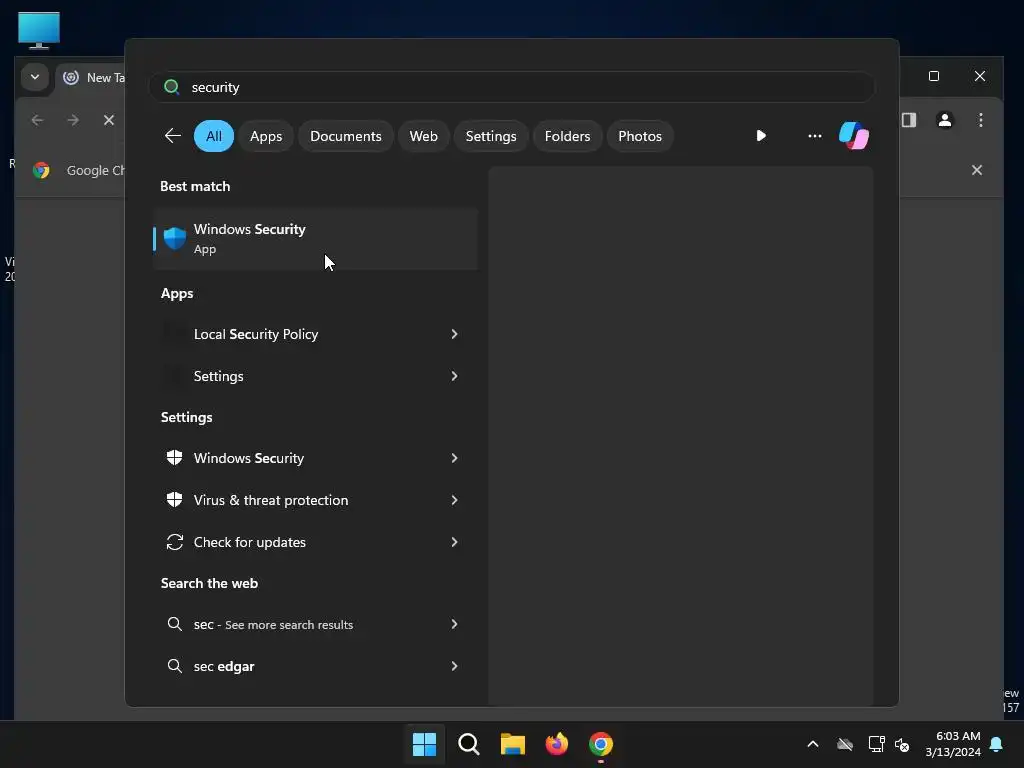Select Documents filter tab

click(x=345, y=136)
